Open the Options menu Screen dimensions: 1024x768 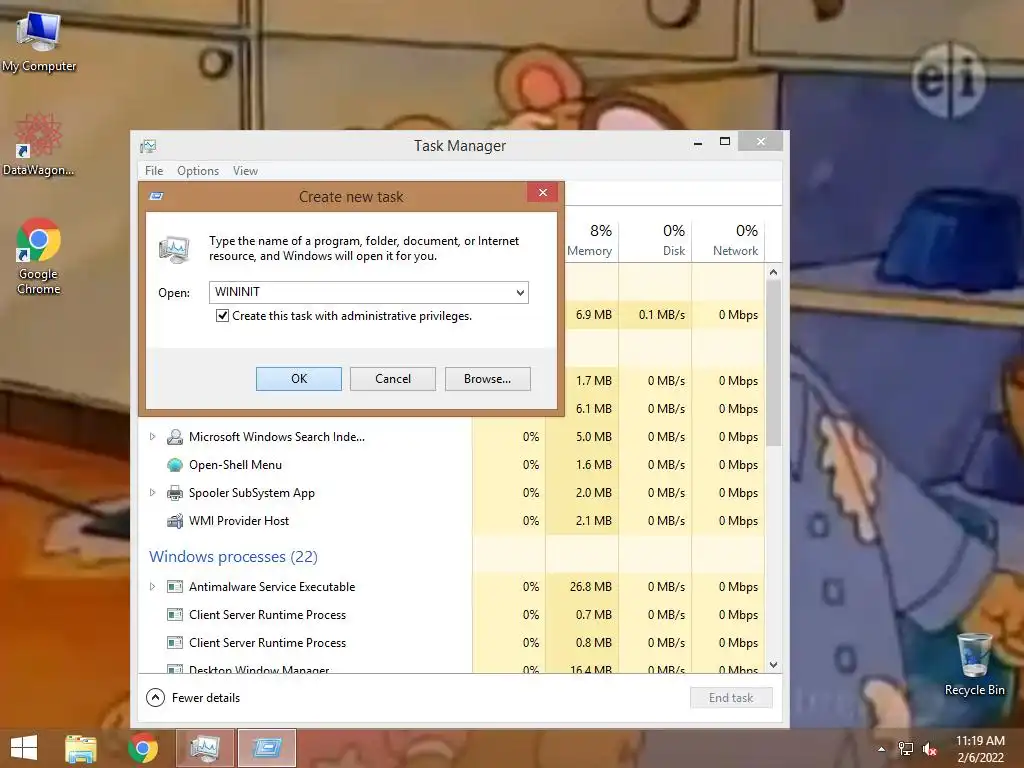click(x=198, y=170)
